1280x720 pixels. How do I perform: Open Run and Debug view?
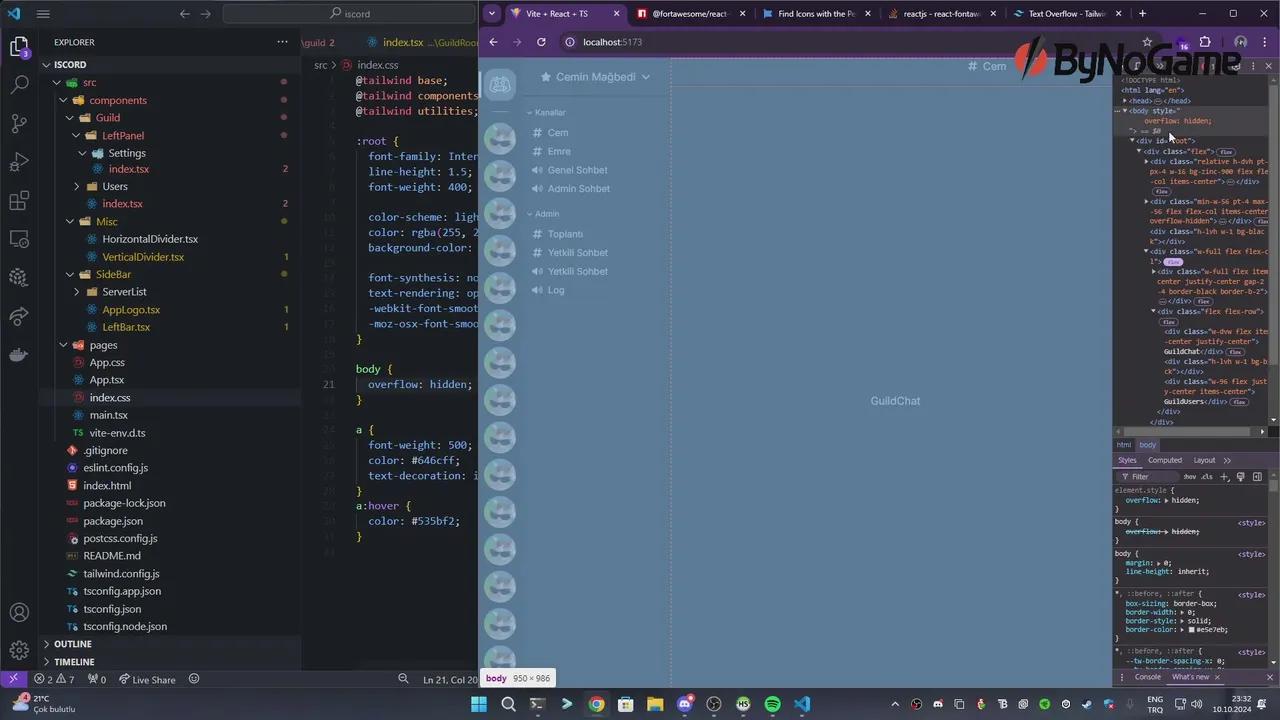point(19,162)
